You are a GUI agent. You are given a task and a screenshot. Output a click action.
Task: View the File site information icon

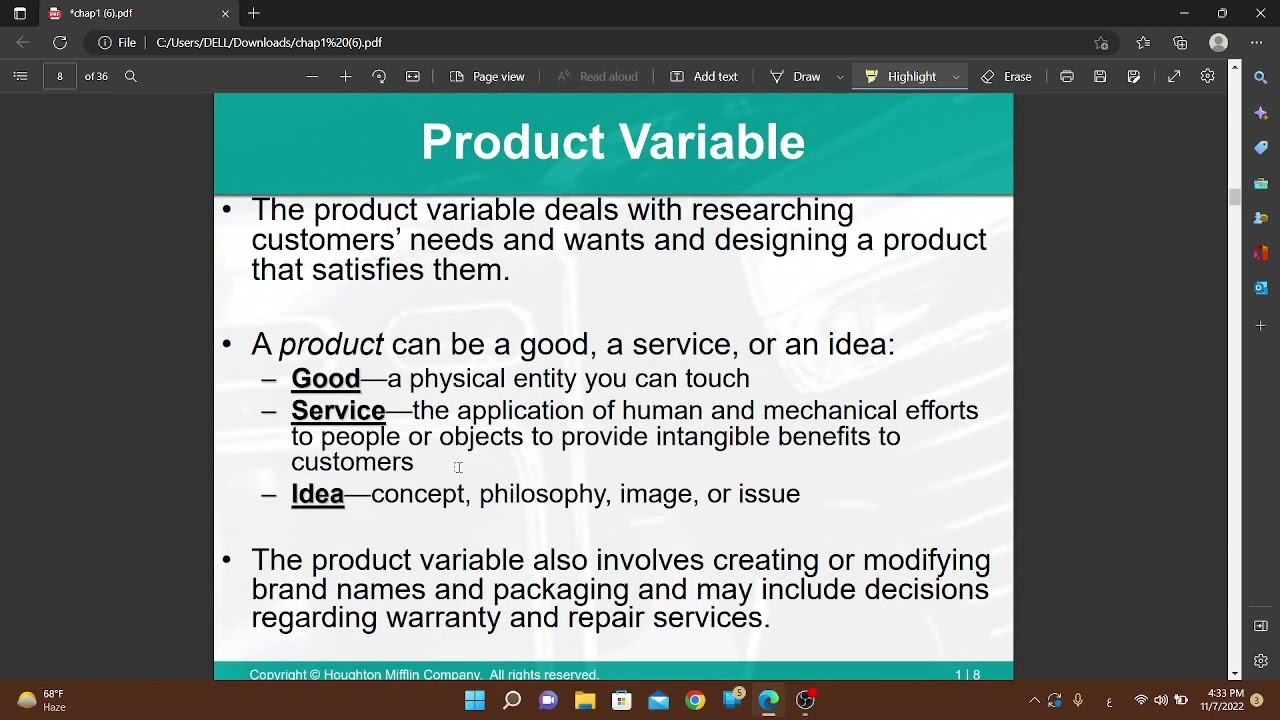tap(117, 42)
